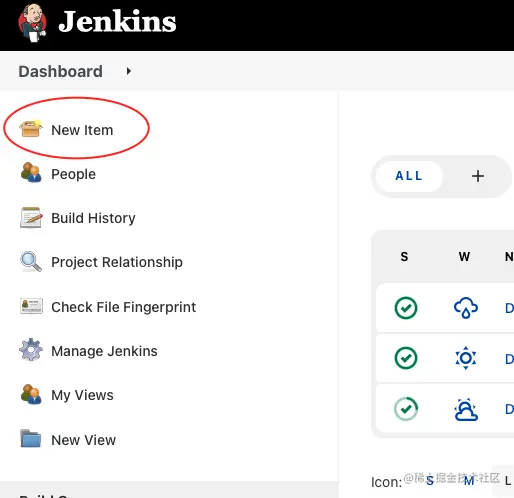Image resolution: width=514 pixels, height=498 pixels.
Task: Add a new view with plus tab
Action: (478, 176)
